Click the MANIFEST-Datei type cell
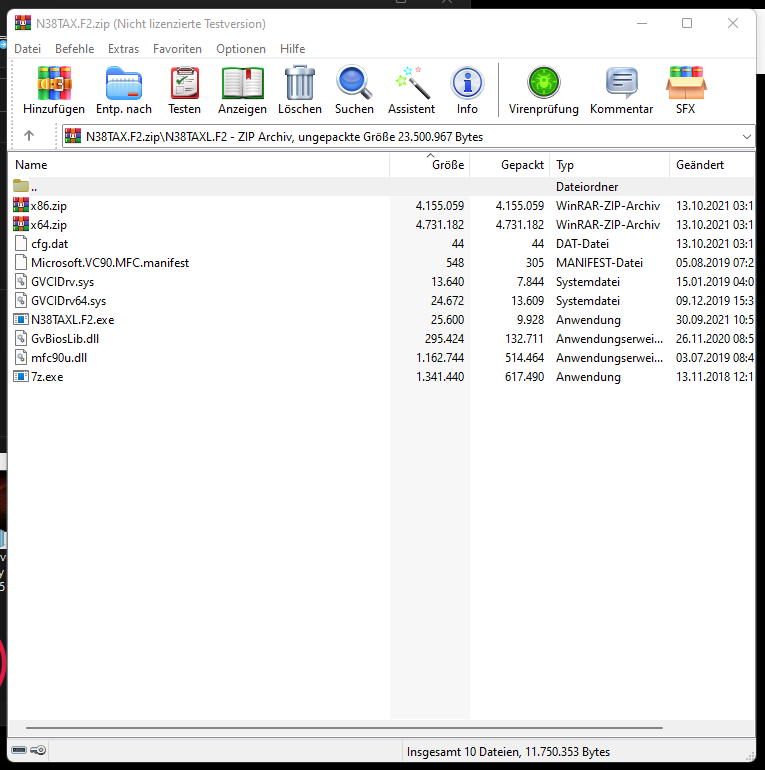The image size is (765, 770). (599, 263)
